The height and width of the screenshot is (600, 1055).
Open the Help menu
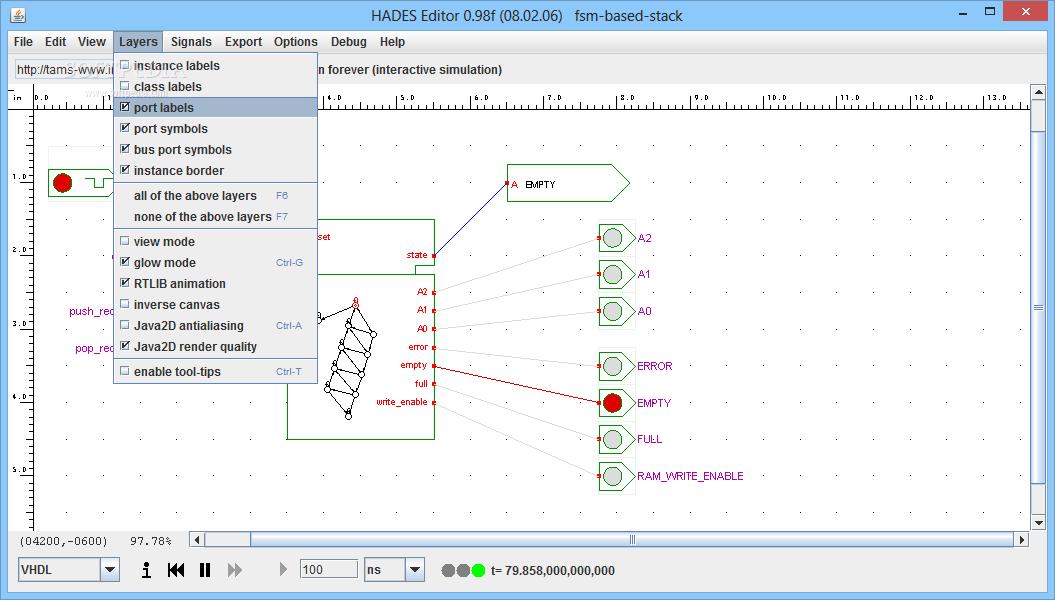click(x=392, y=42)
